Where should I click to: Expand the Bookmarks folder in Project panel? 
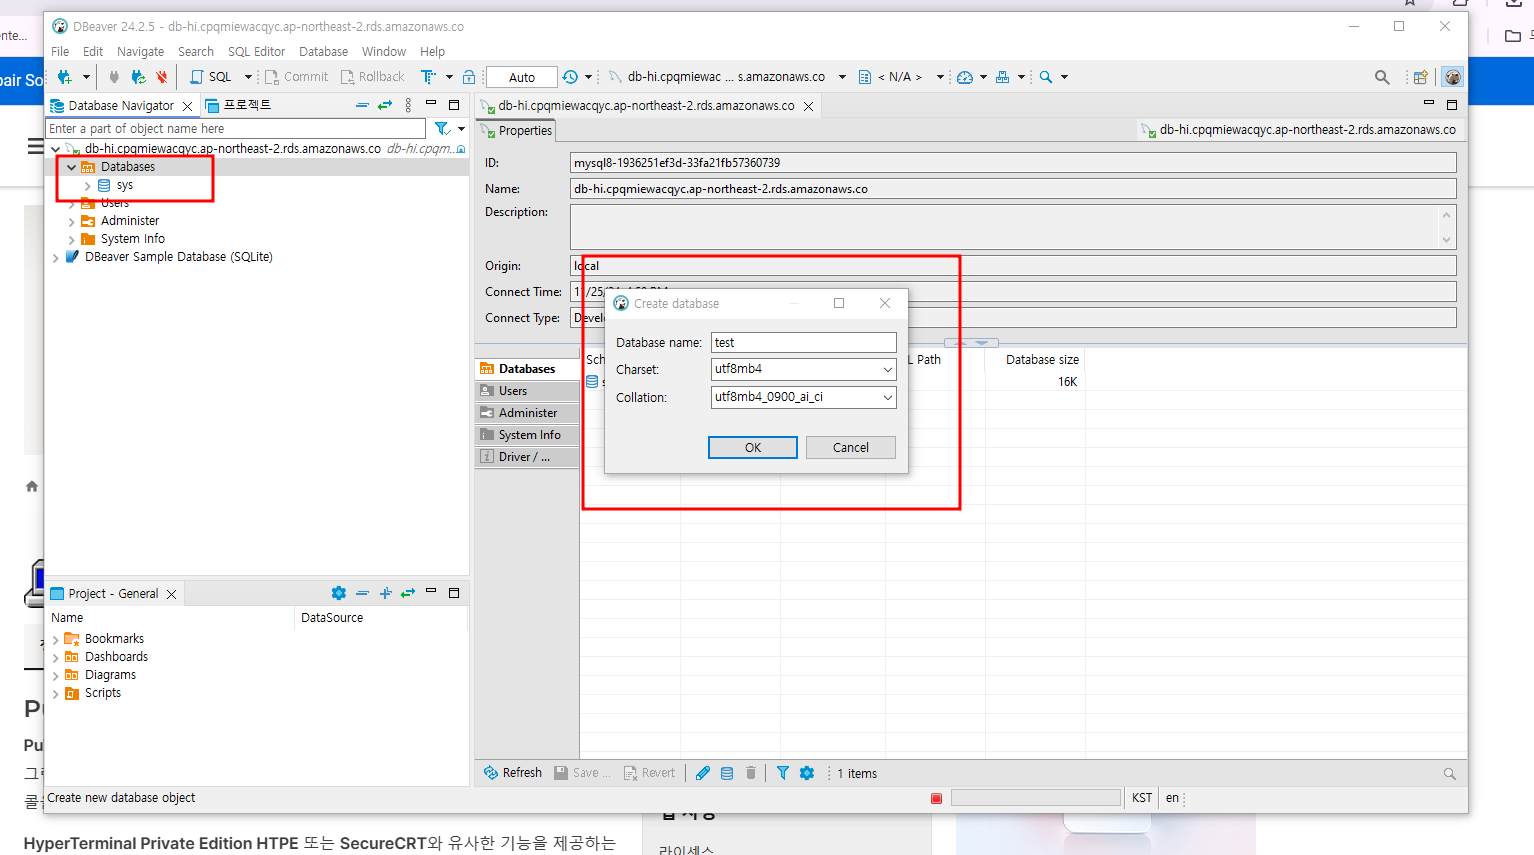tap(56, 640)
